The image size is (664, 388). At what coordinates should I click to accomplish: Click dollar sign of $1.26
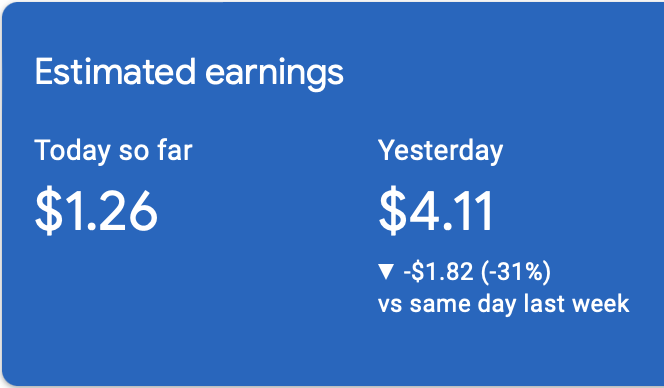pos(48,210)
